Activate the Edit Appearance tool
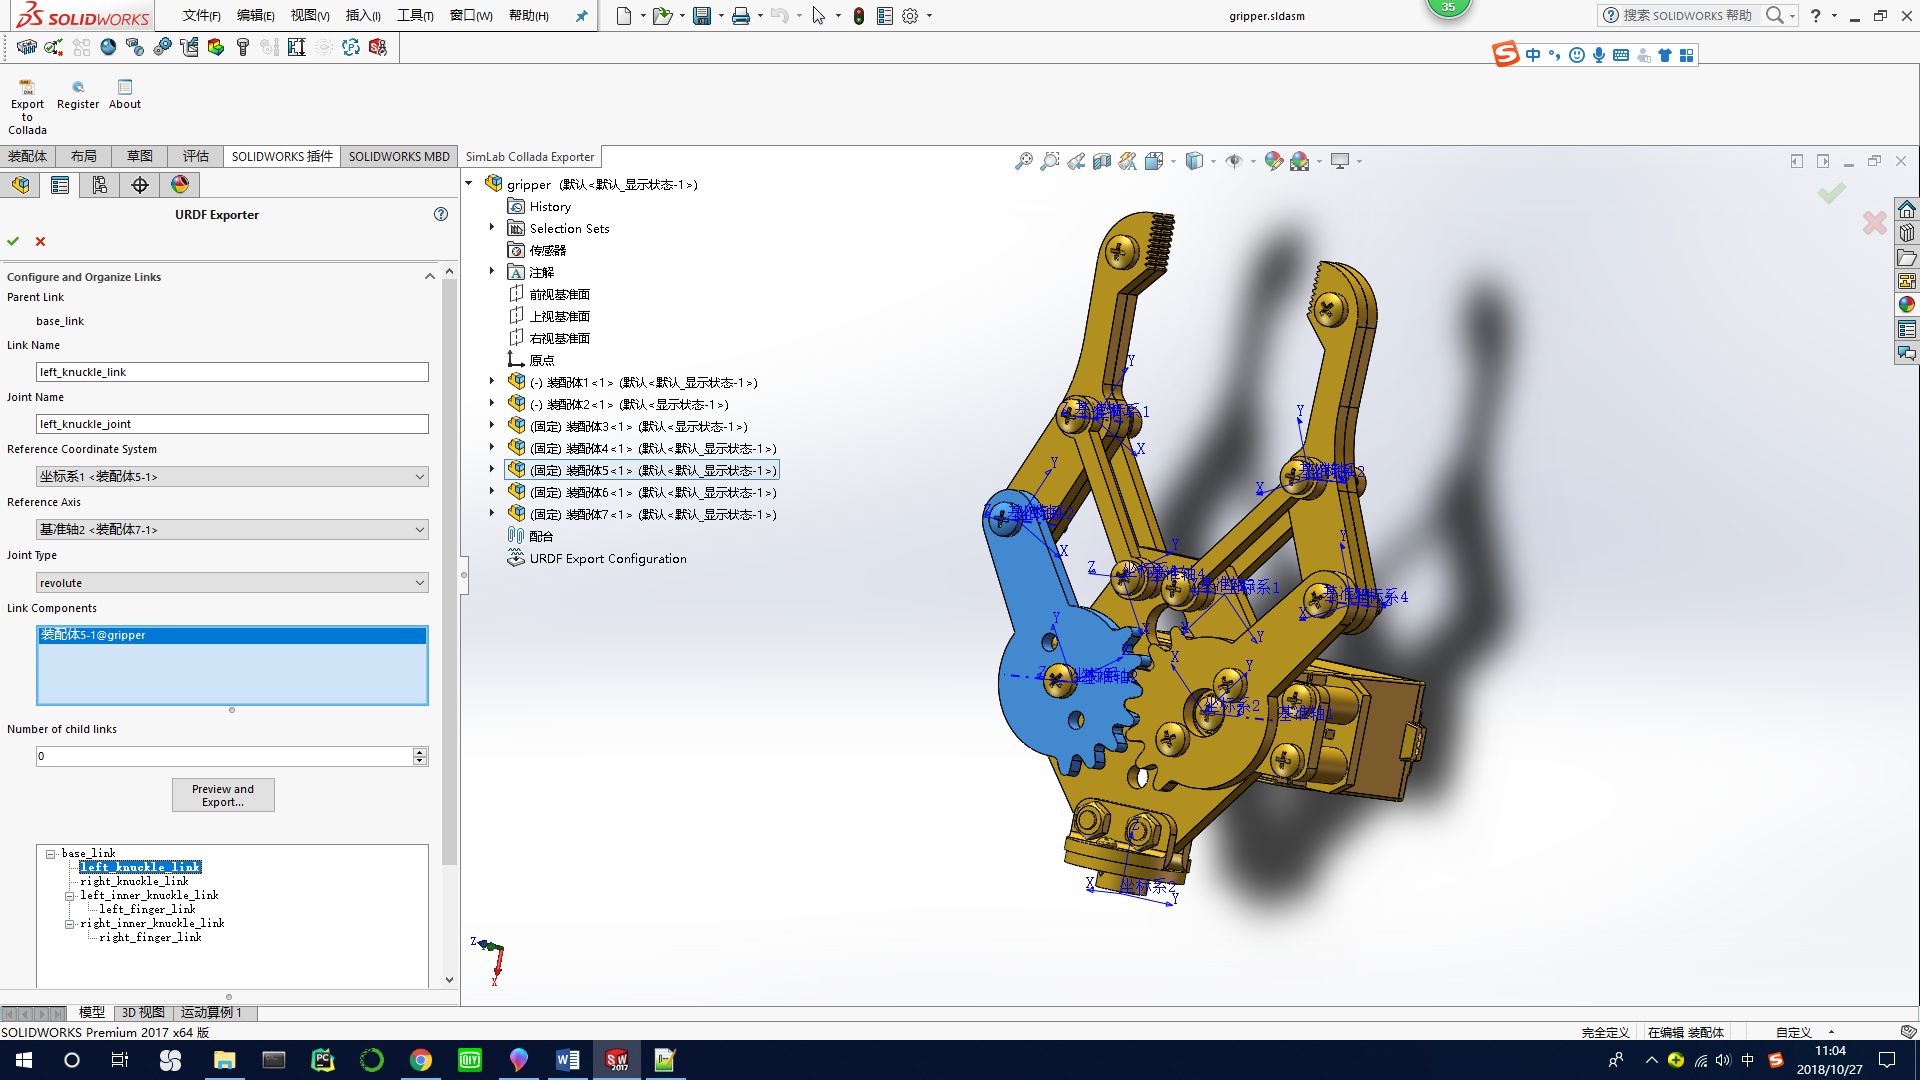Image resolution: width=1920 pixels, height=1080 pixels. pos(1273,161)
